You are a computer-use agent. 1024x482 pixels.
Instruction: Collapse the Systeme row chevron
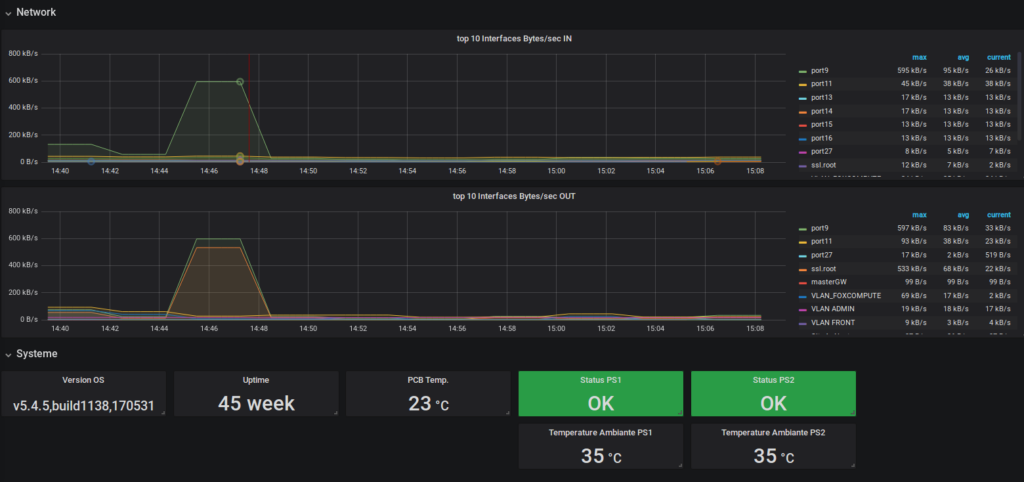click(x=8, y=354)
